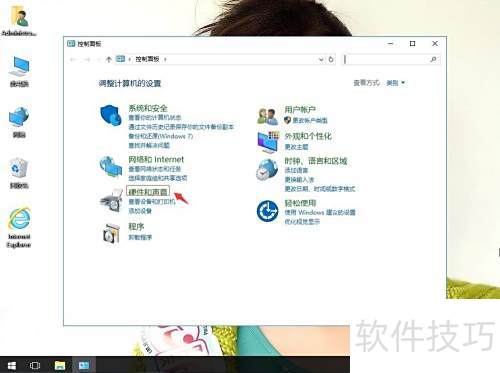
Task: Open the View by 类别 dropdown
Action: [x=395, y=83]
